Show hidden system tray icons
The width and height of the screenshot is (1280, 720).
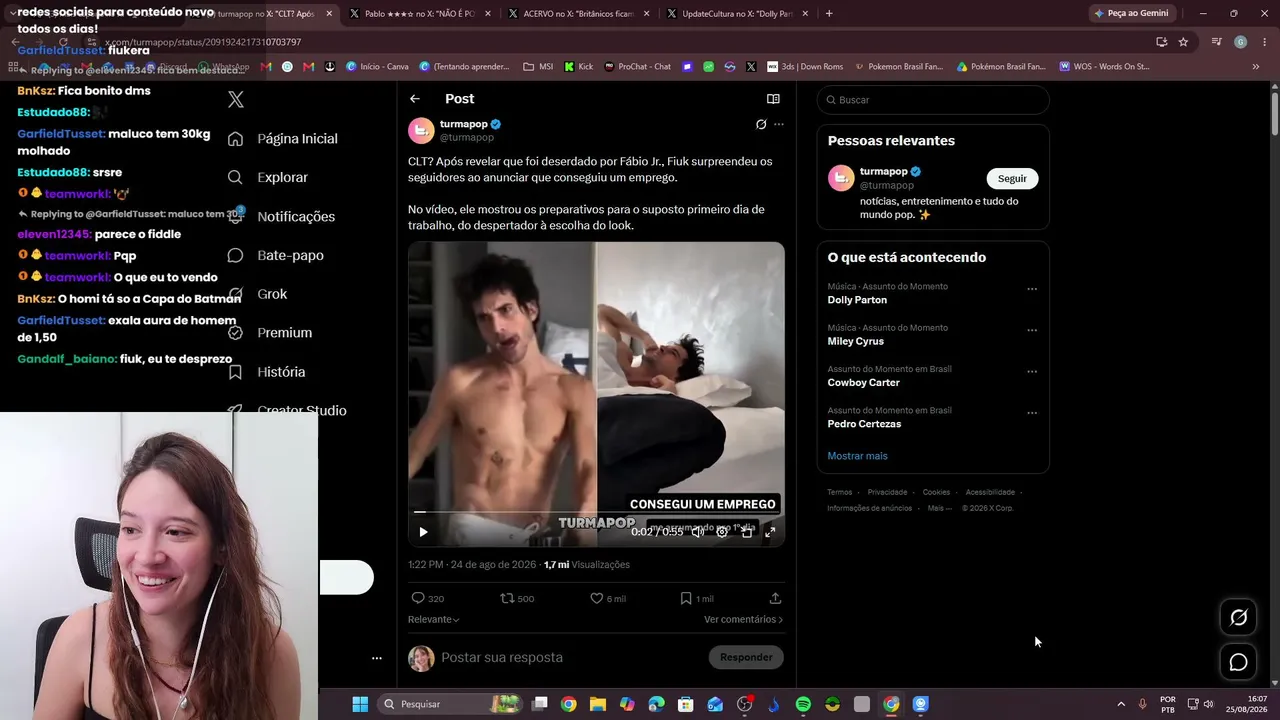[1121, 704]
